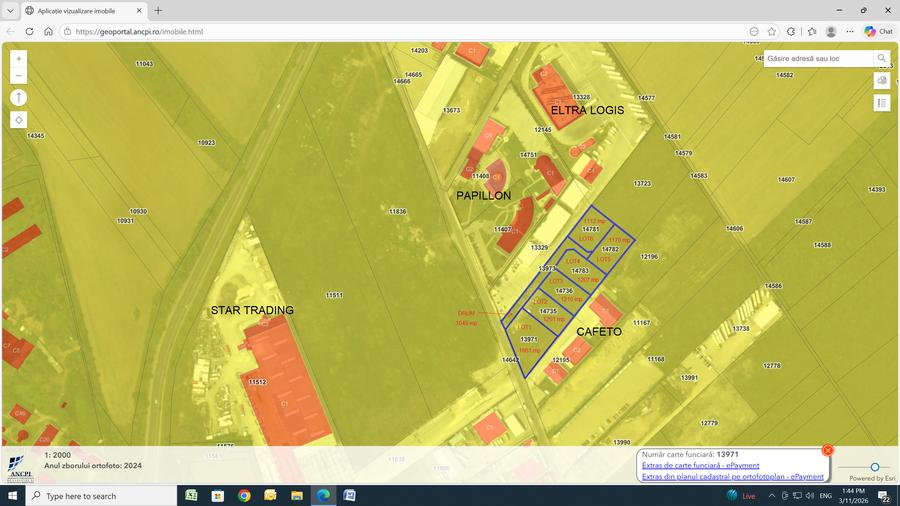Open a new browser tab

pos(158,10)
